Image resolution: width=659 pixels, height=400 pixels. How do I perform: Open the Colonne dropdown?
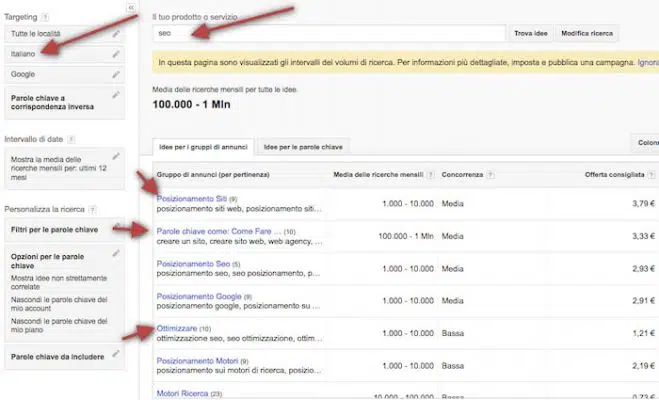click(645, 143)
